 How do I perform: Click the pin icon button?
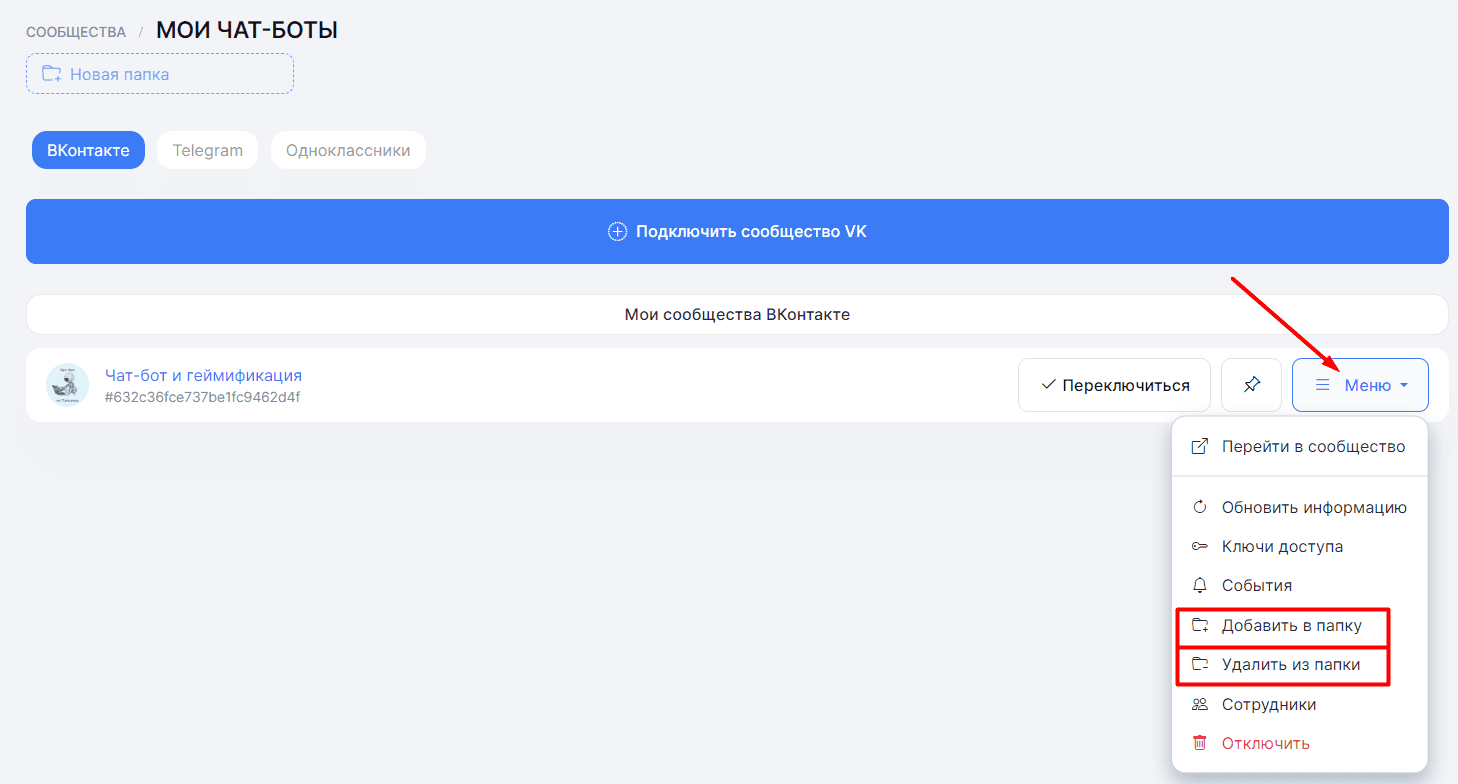coord(1251,385)
